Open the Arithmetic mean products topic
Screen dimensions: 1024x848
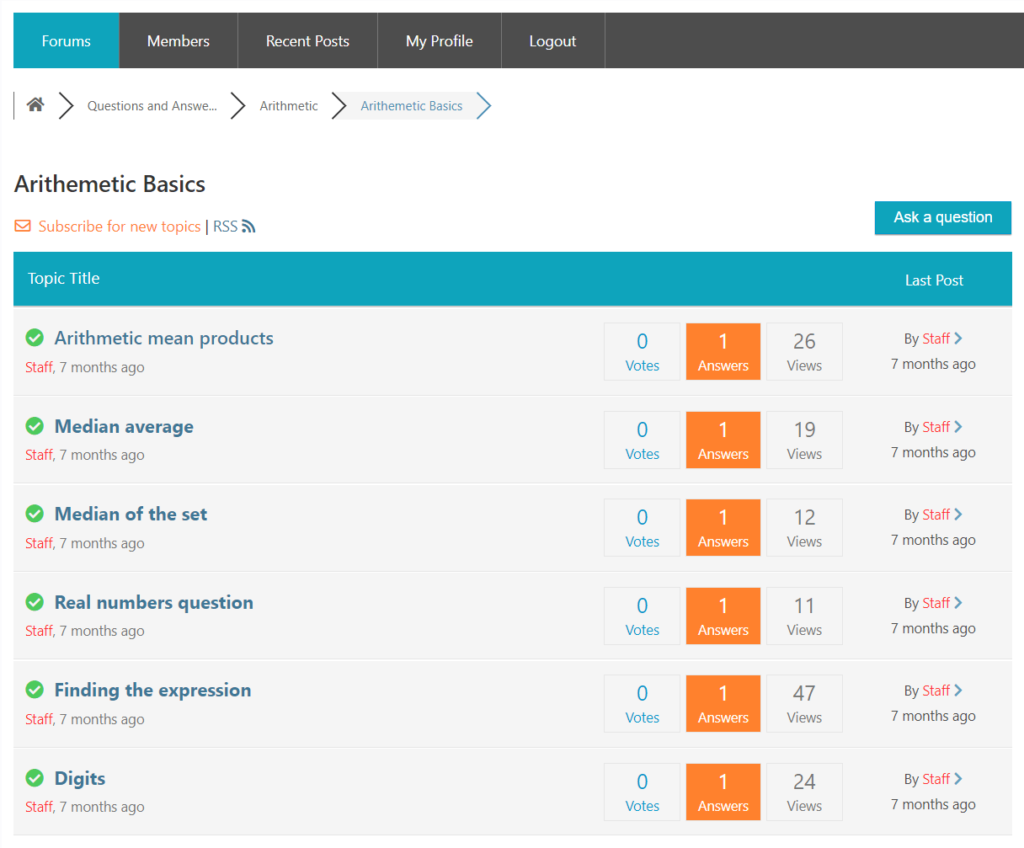163,337
